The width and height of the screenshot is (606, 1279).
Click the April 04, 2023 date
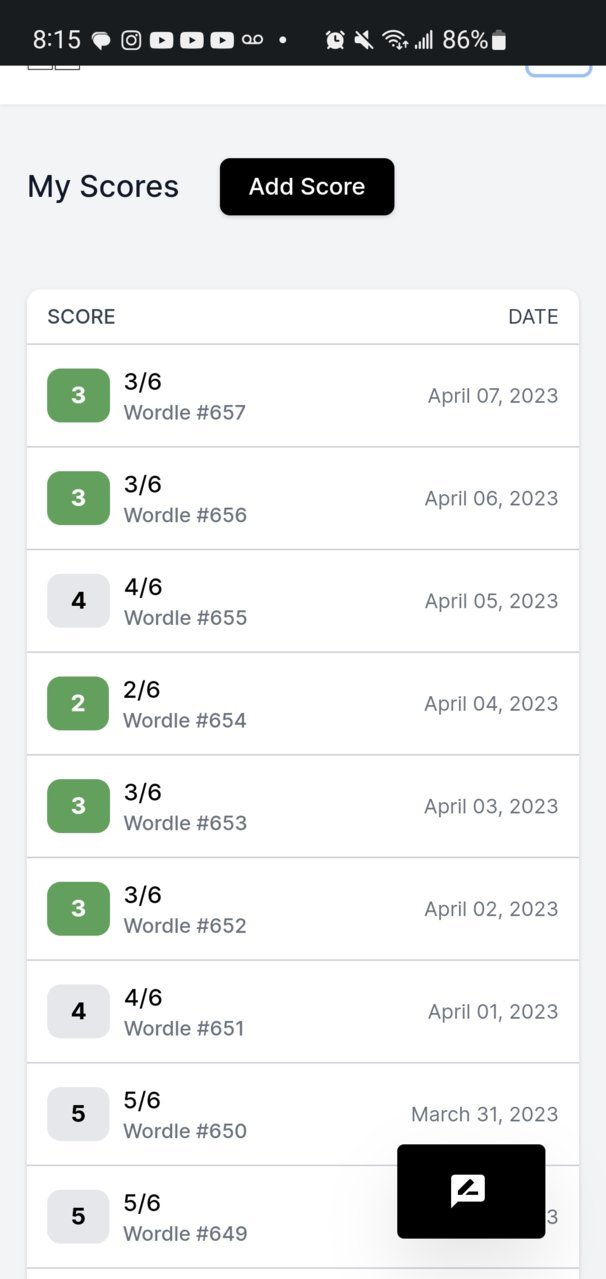(x=491, y=704)
